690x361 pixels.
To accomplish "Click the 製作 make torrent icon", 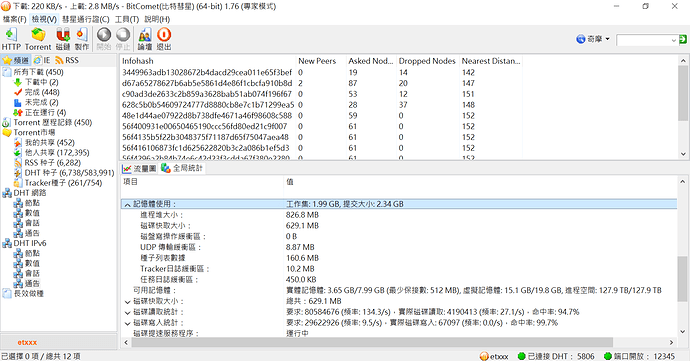I will (x=82, y=39).
